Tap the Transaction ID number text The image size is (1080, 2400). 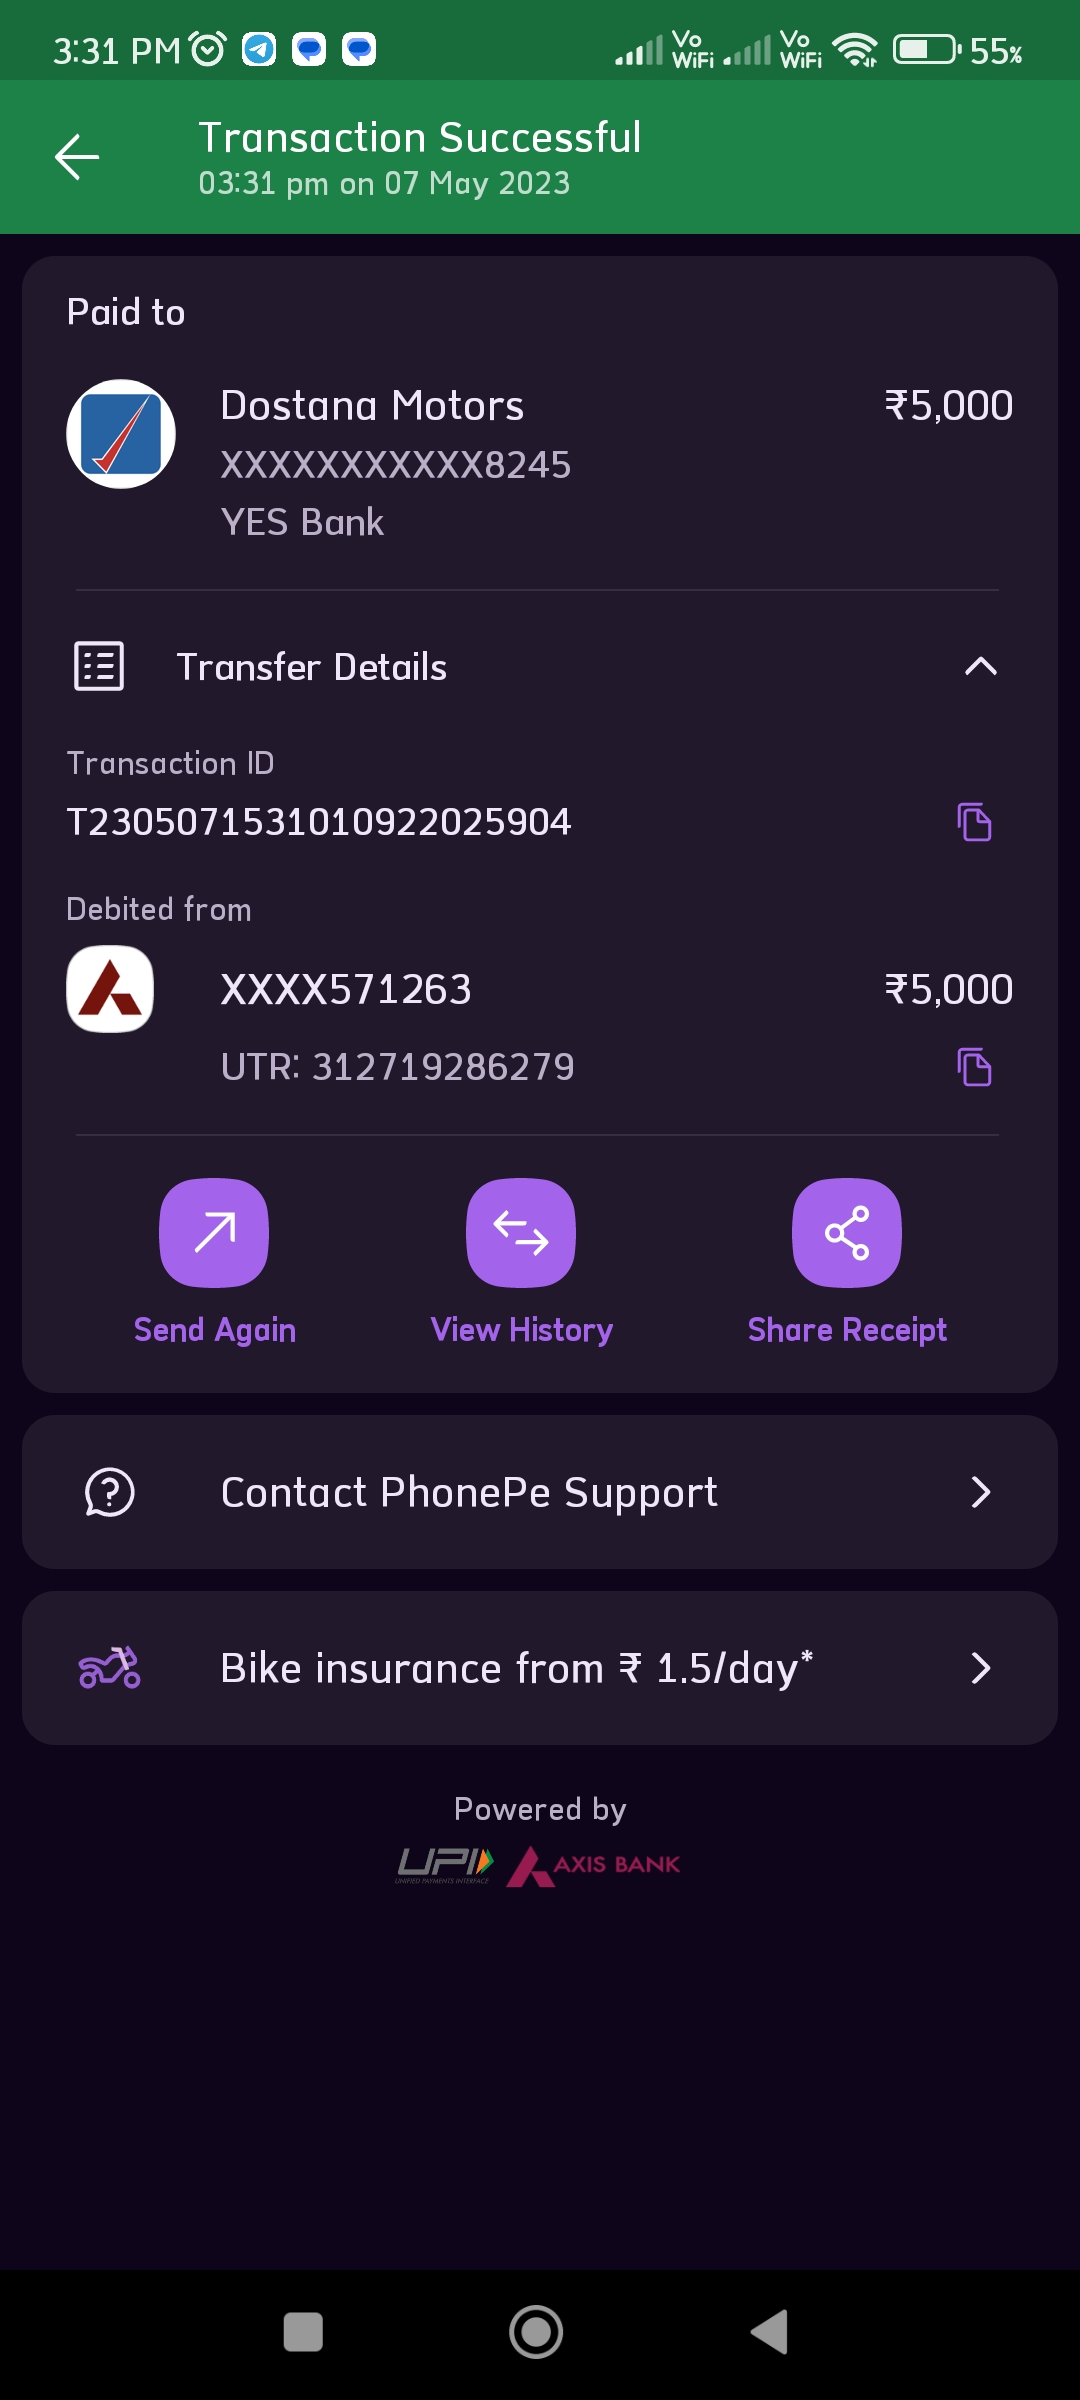pyautogui.click(x=319, y=822)
